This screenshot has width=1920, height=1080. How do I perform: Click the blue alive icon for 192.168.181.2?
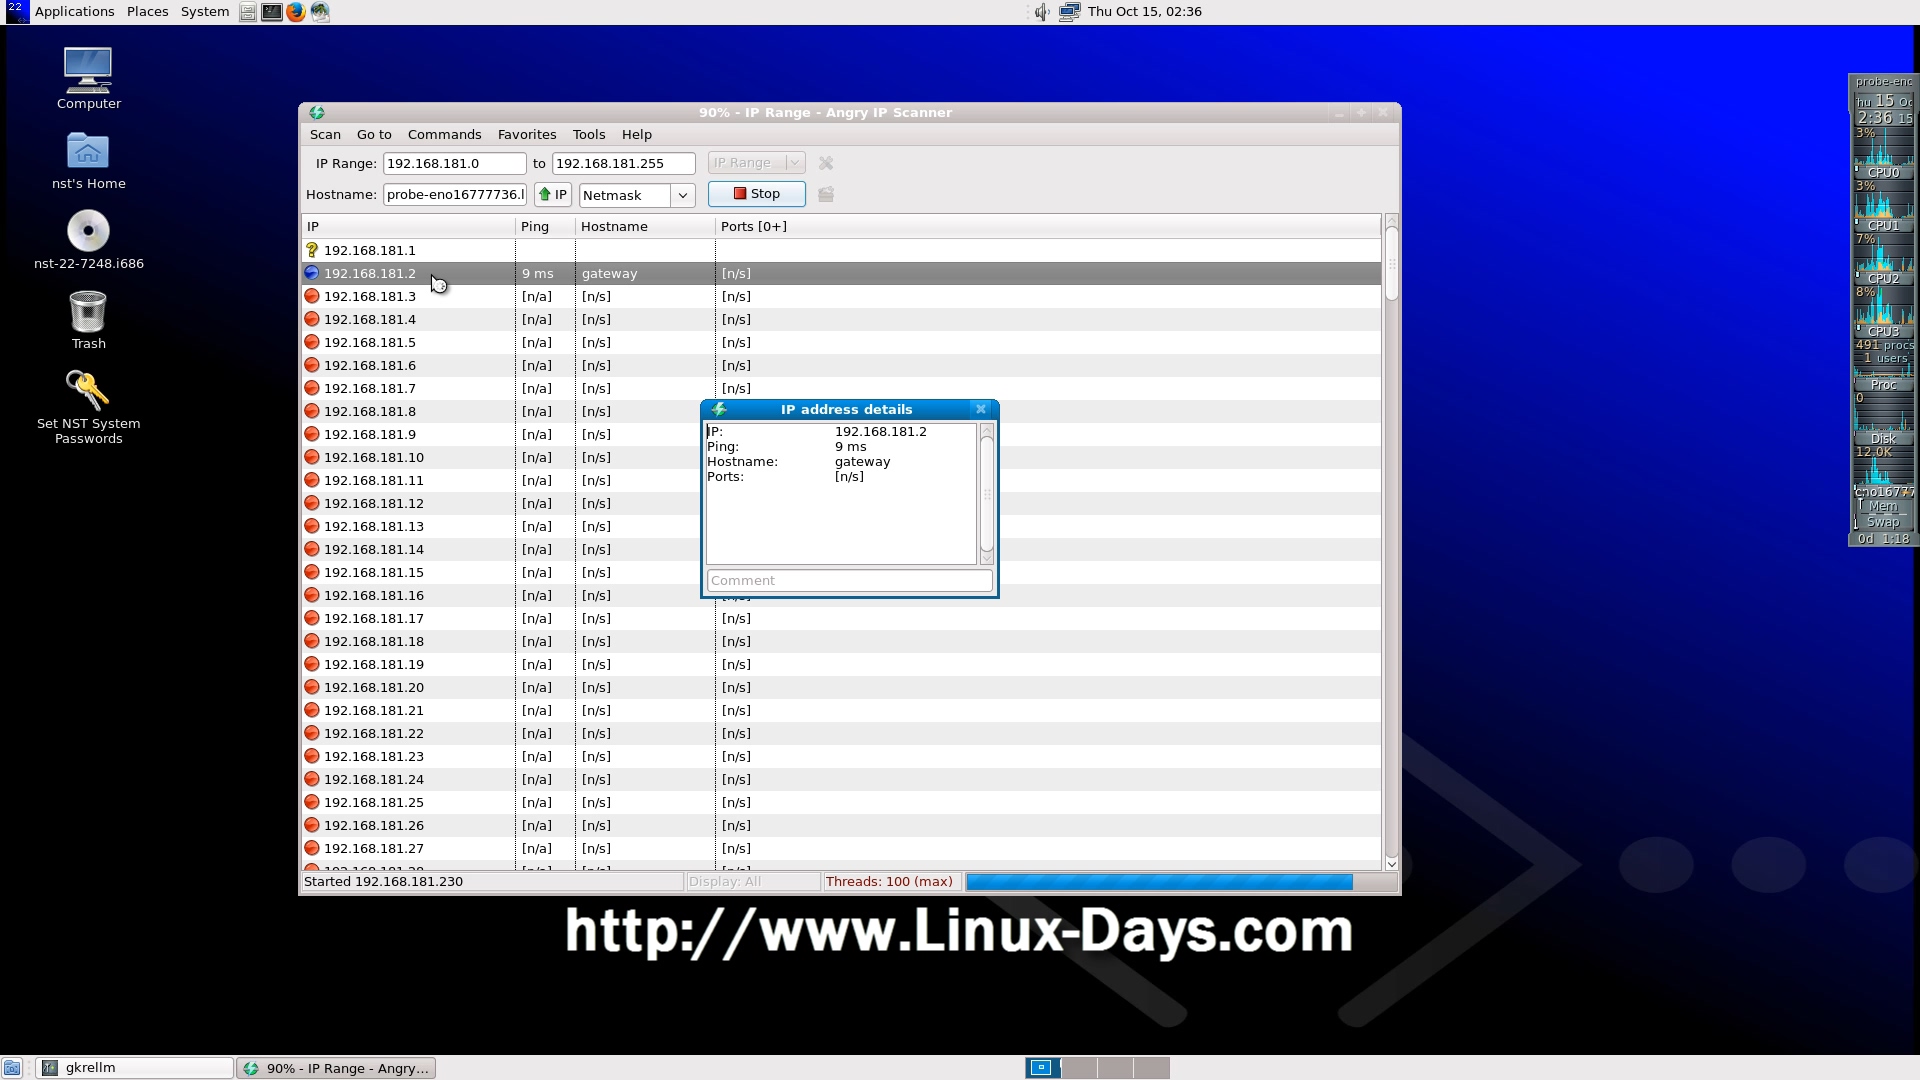point(312,273)
